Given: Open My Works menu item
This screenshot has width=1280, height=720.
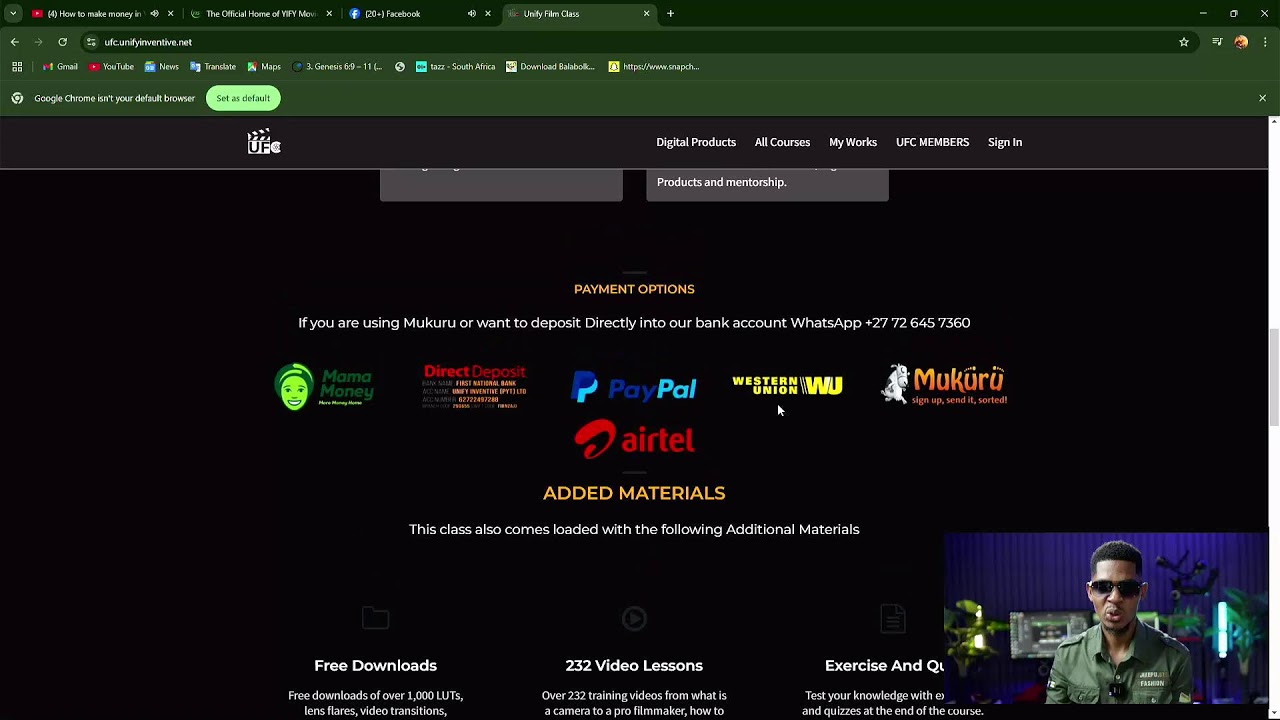Looking at the screenshot, I should pyautogui.click(x=853, y=142).
